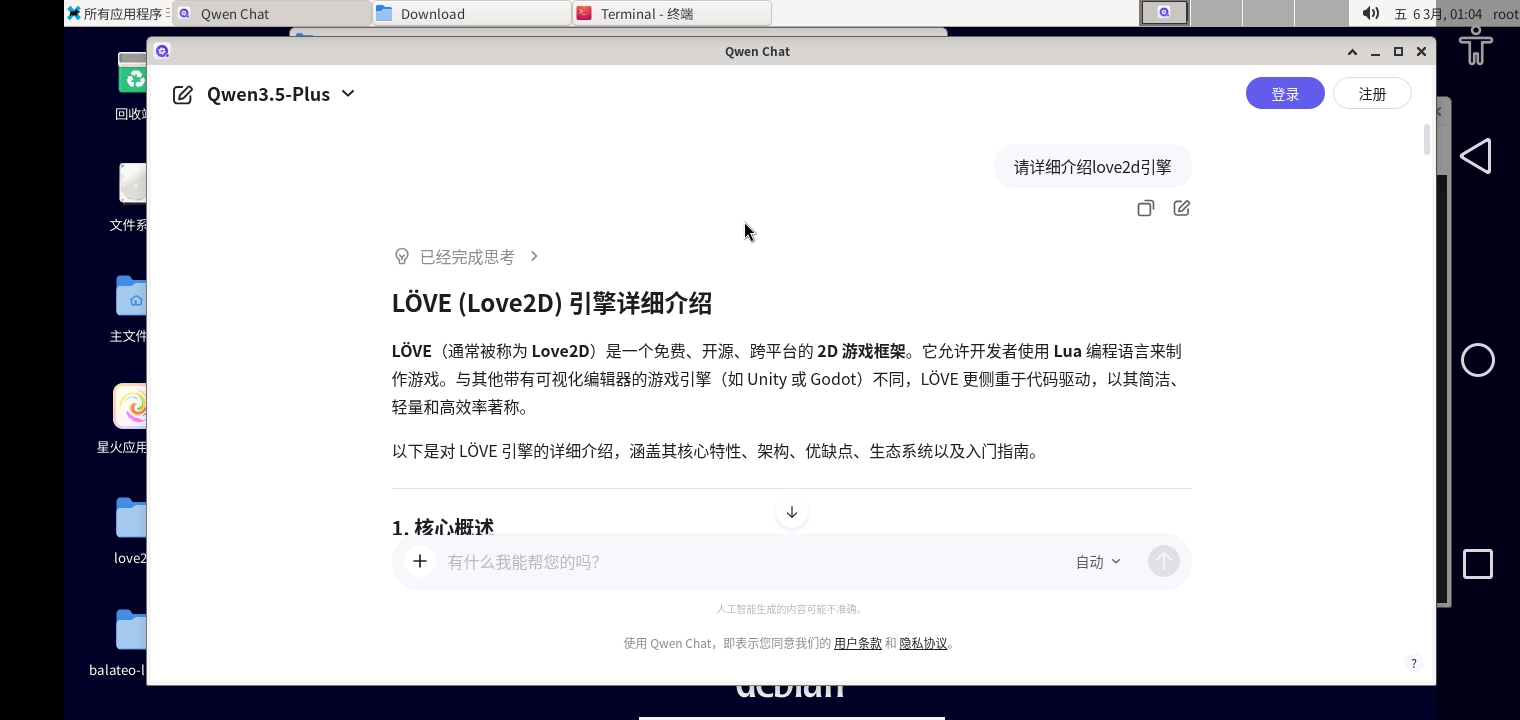Select the love2d folder on the desktop

[x=131, y=530]
